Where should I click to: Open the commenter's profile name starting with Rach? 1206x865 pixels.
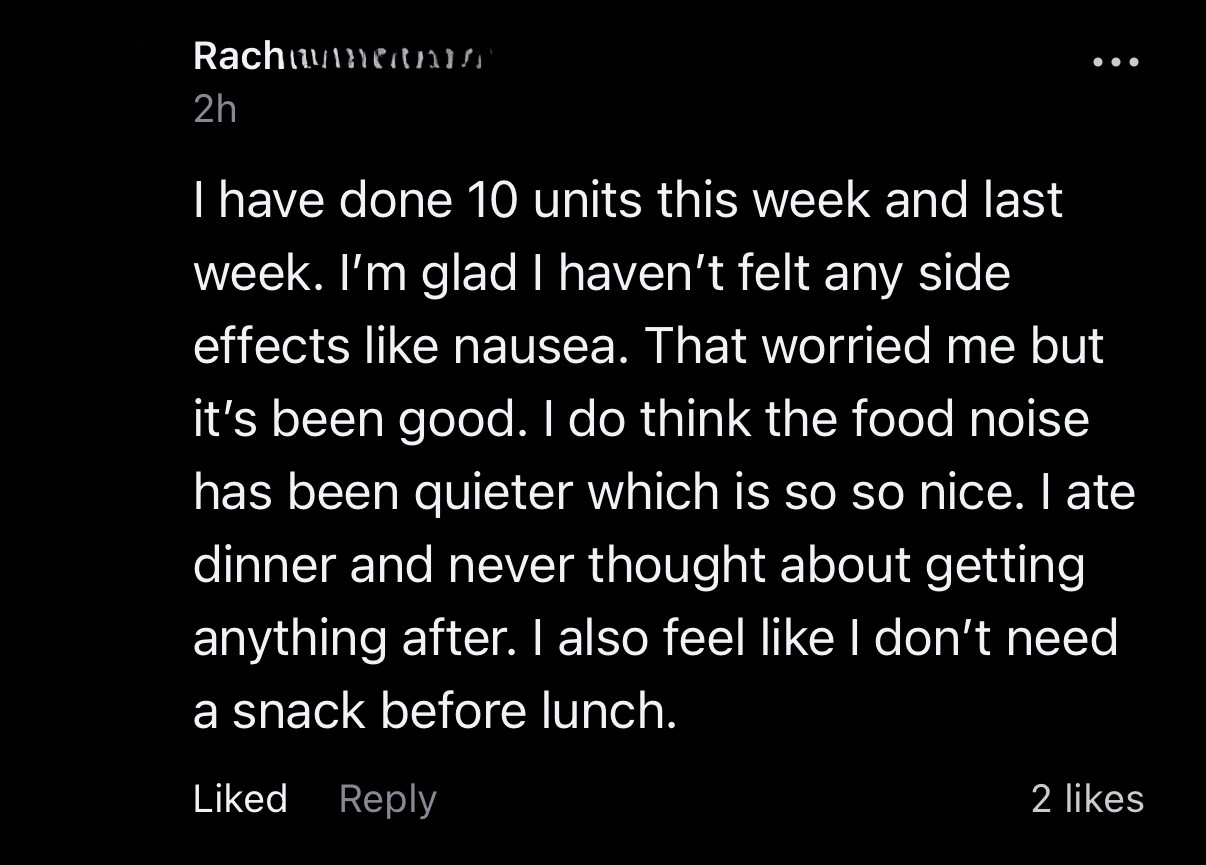click(x=340, y=56)
